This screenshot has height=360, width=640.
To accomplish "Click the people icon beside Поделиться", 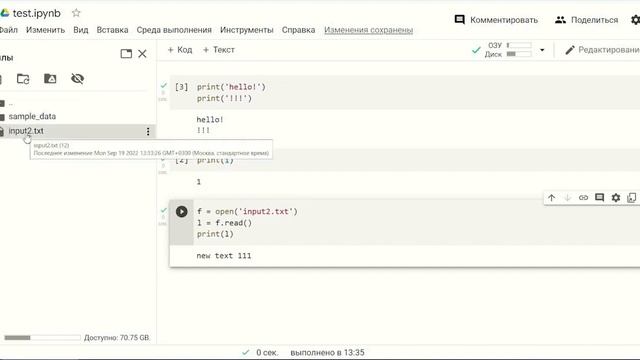I will pyautogui.click(x=560, y=20).
